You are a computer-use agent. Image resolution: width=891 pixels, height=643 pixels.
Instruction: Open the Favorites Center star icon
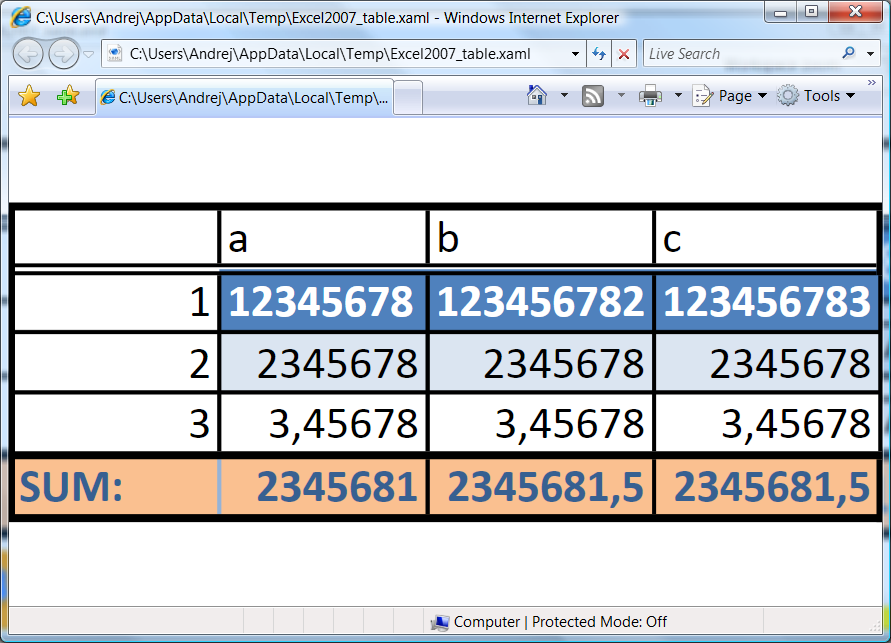click(29, 95)
